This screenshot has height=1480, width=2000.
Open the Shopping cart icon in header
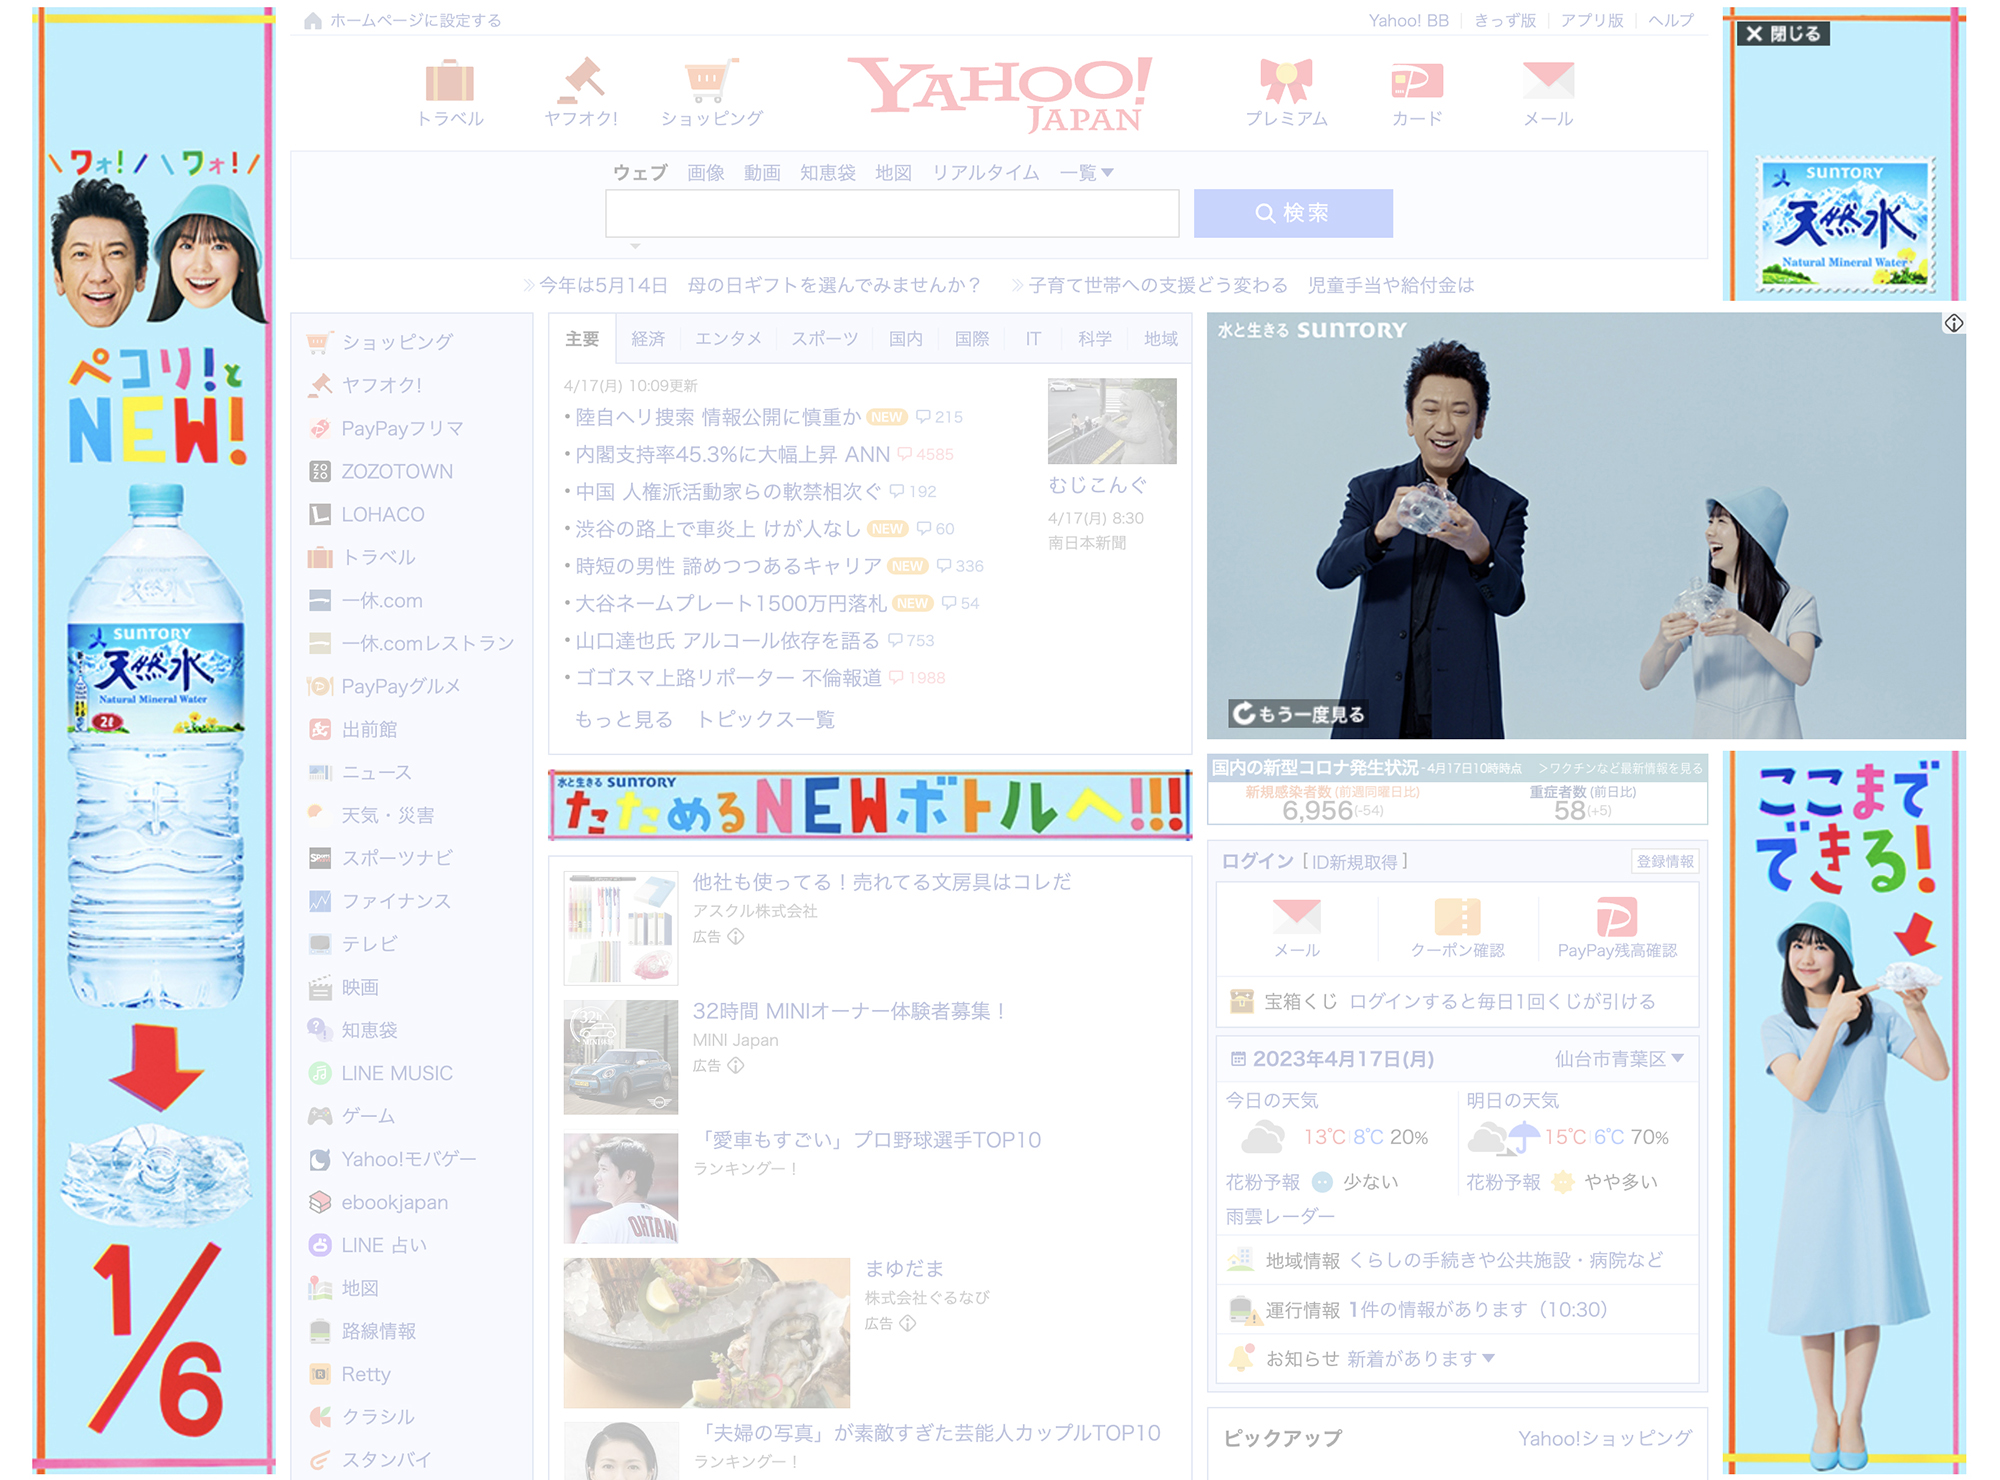[x=711, y=81]
